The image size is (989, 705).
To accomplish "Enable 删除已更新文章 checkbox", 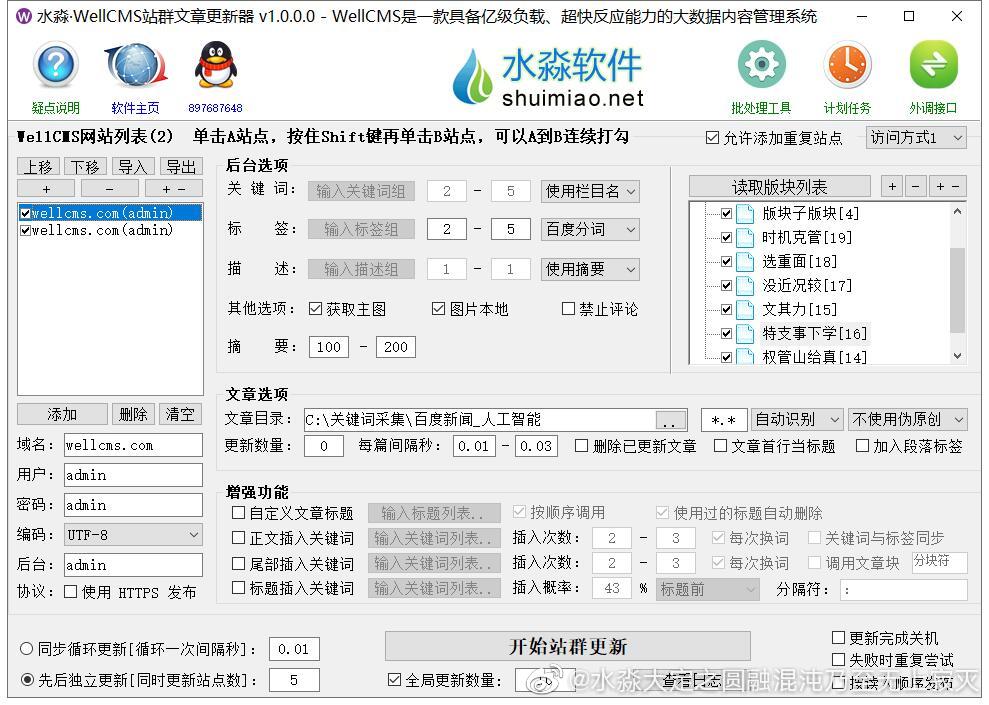I will (x=582, y=446).
